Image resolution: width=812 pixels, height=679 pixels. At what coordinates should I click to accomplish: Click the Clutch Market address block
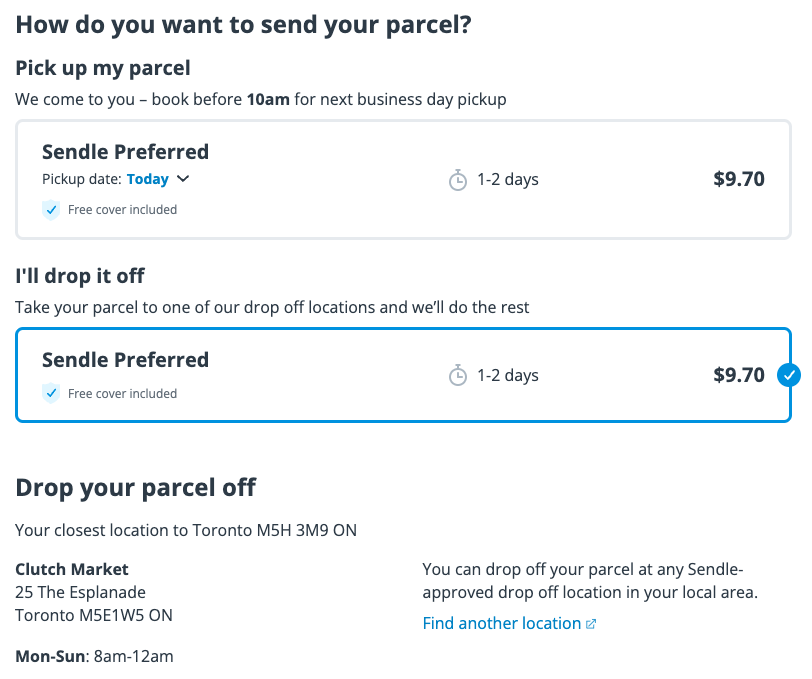click(x=85, y=591)
